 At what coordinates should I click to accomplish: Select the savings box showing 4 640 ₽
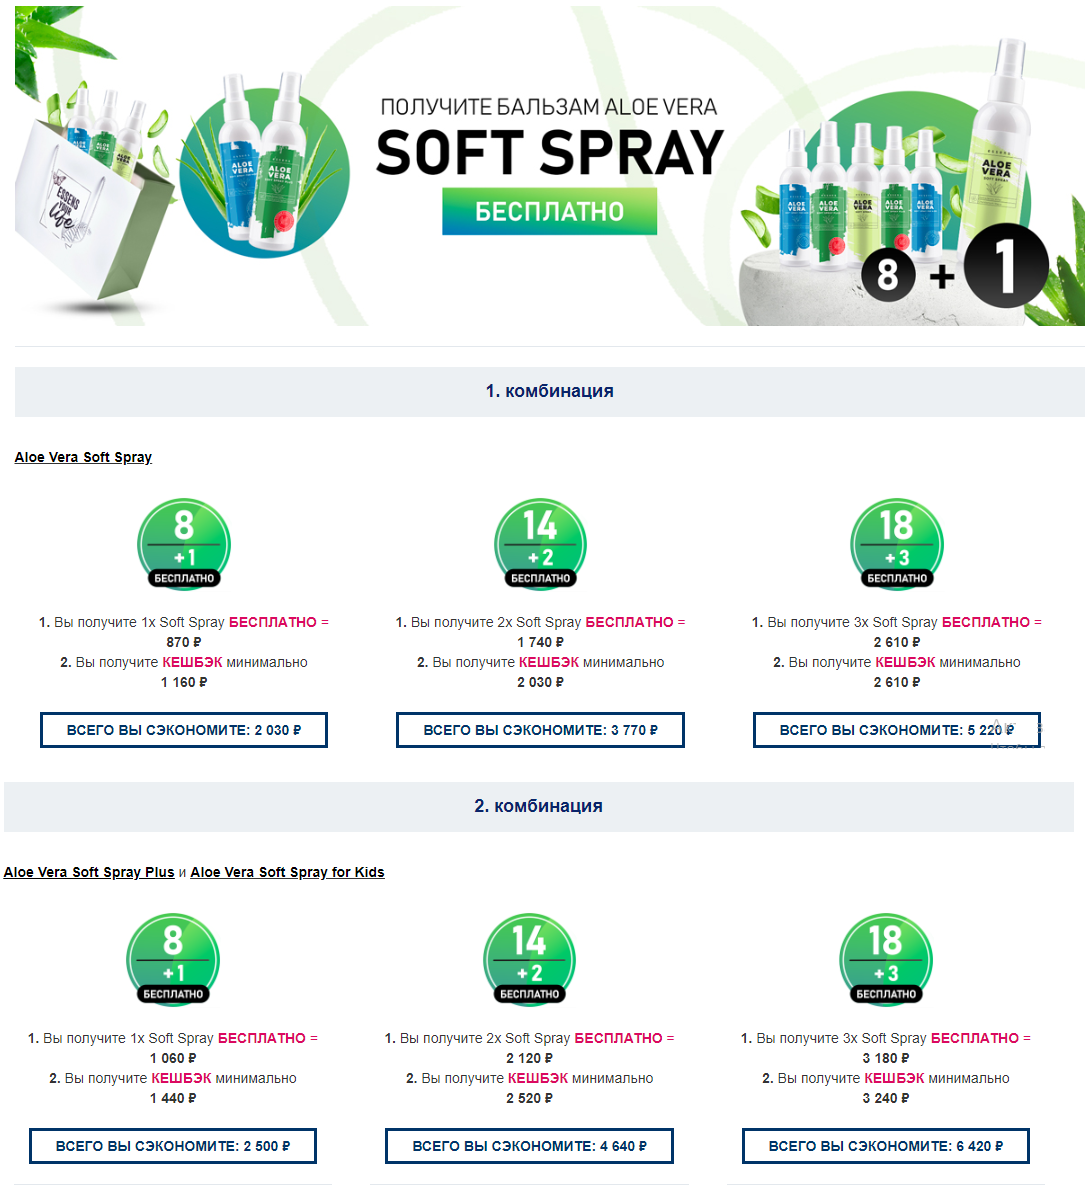pos(529,1146)
